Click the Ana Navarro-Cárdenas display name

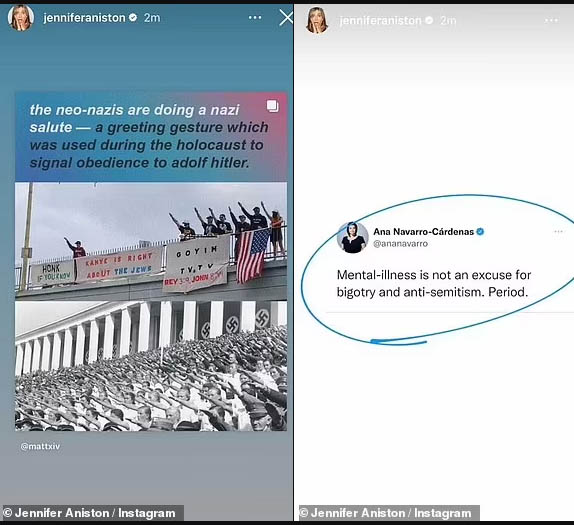point(424,232)
